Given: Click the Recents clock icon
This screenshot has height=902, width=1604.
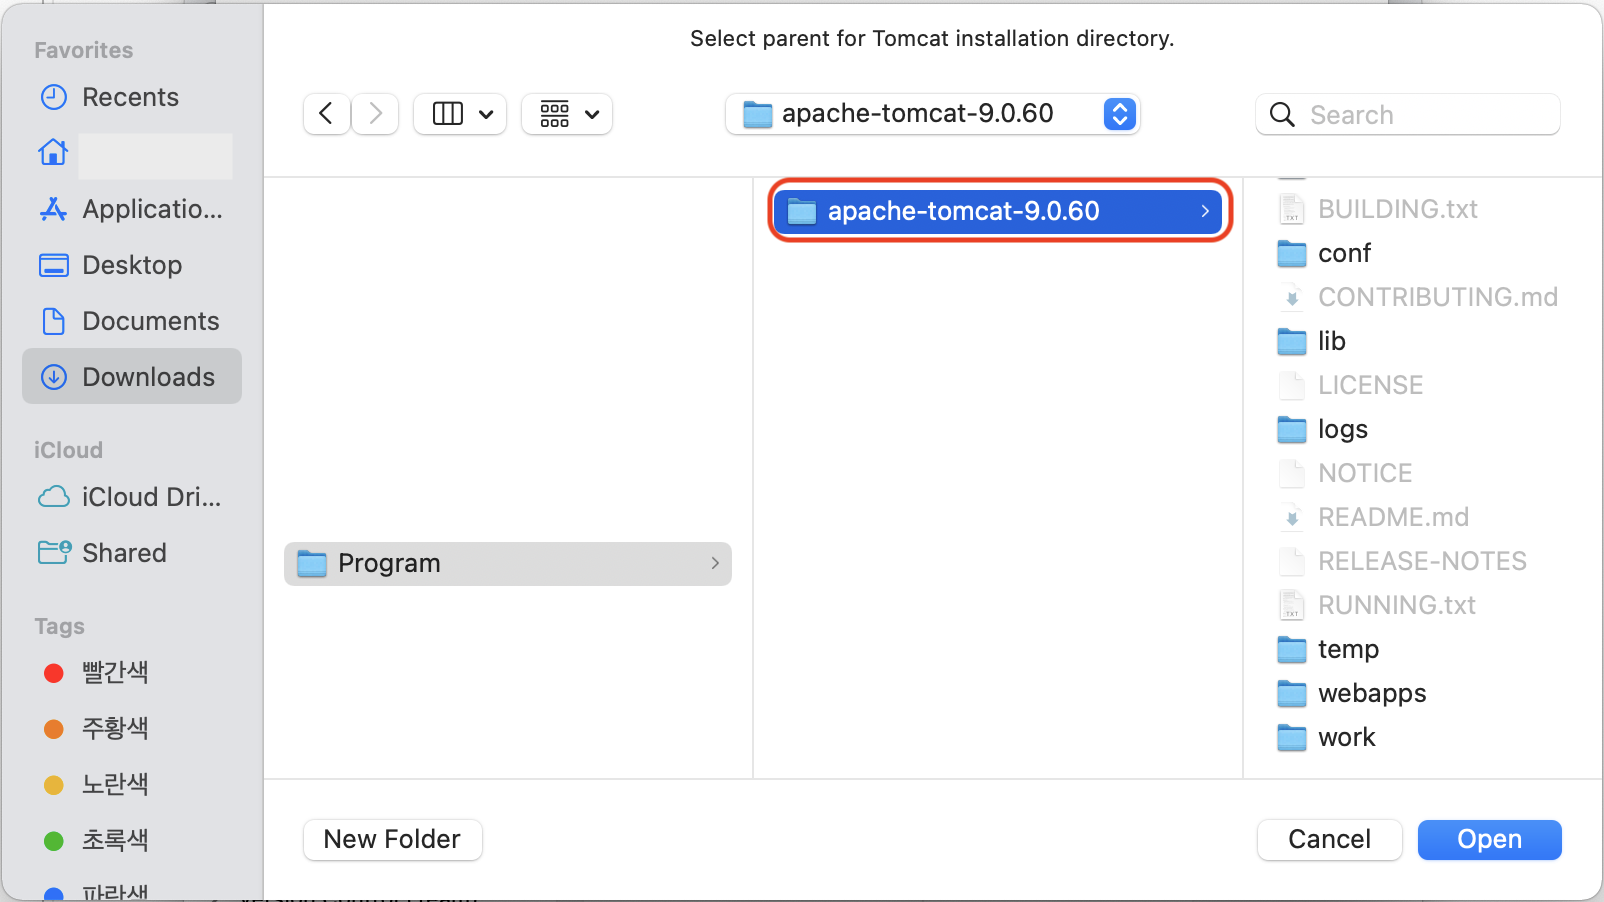Looking at the screenshot, I should (x=53, y=97).
